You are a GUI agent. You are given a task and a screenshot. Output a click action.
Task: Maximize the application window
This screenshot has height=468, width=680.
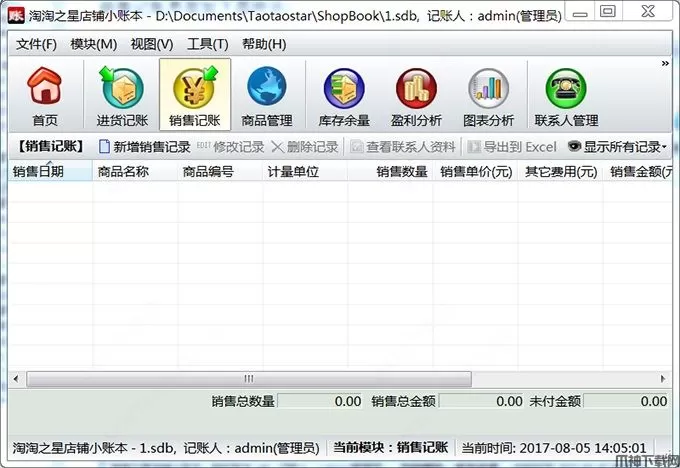pos(608,12)
